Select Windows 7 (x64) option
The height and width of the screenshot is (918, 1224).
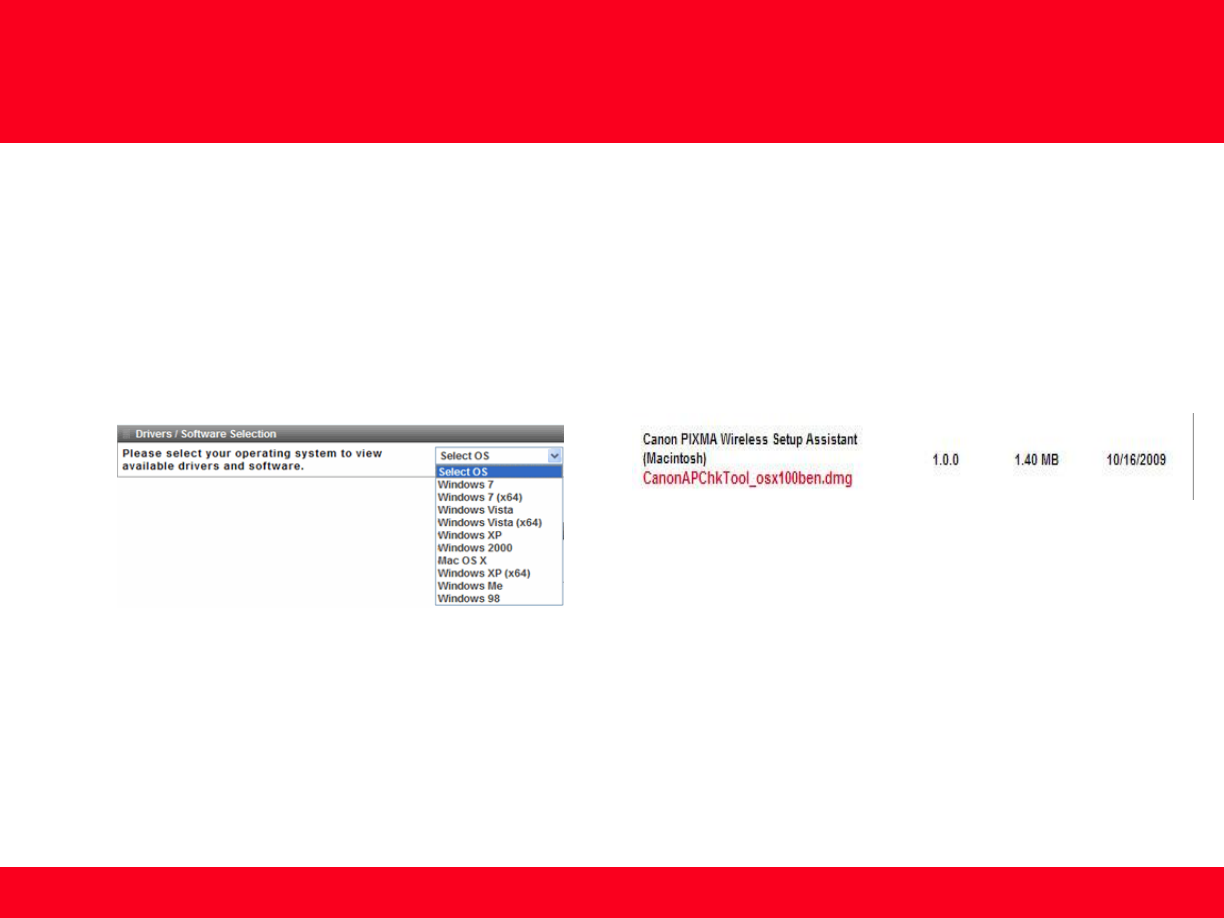click(499, 497)
